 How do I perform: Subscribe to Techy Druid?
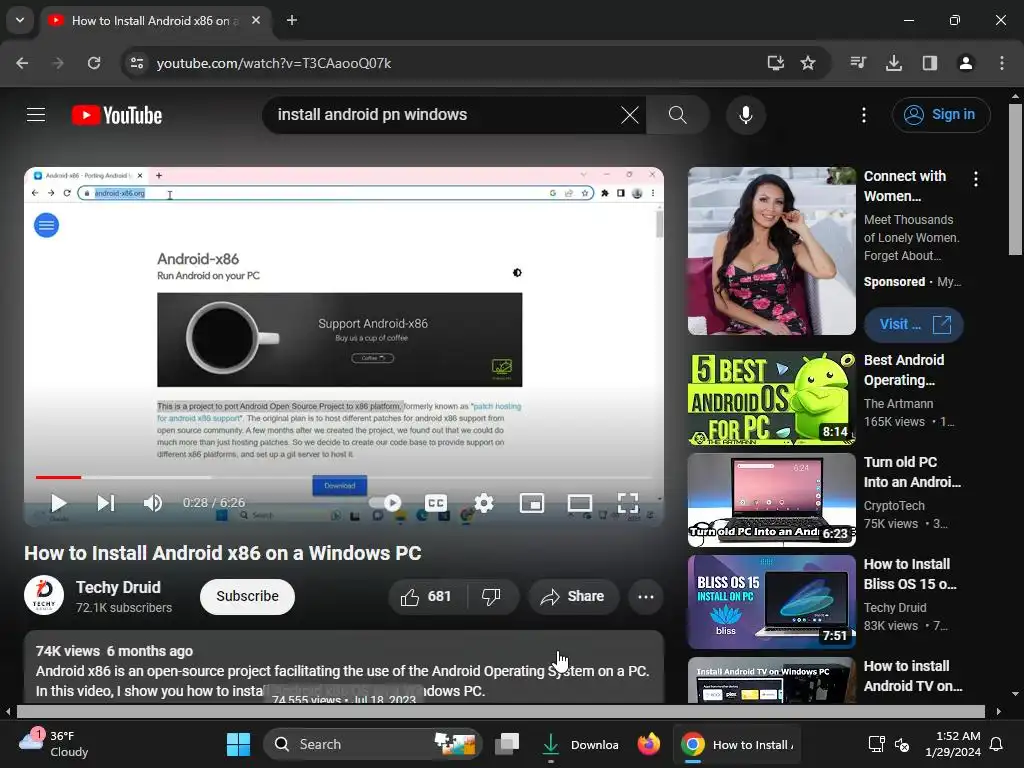tap(248, 596)
